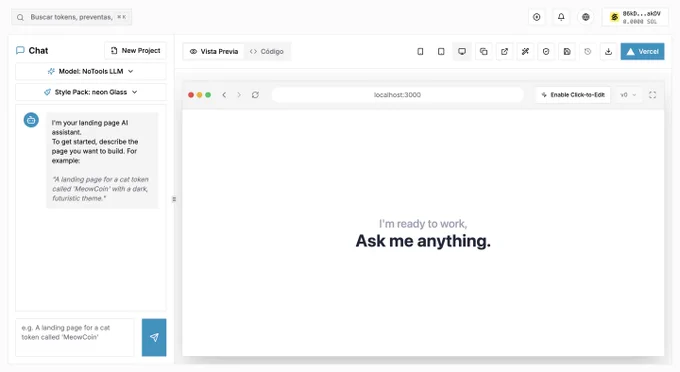Viewport: 680px width, 372px height.
Task: Open preview in a new window
Action: click(504, 52)
